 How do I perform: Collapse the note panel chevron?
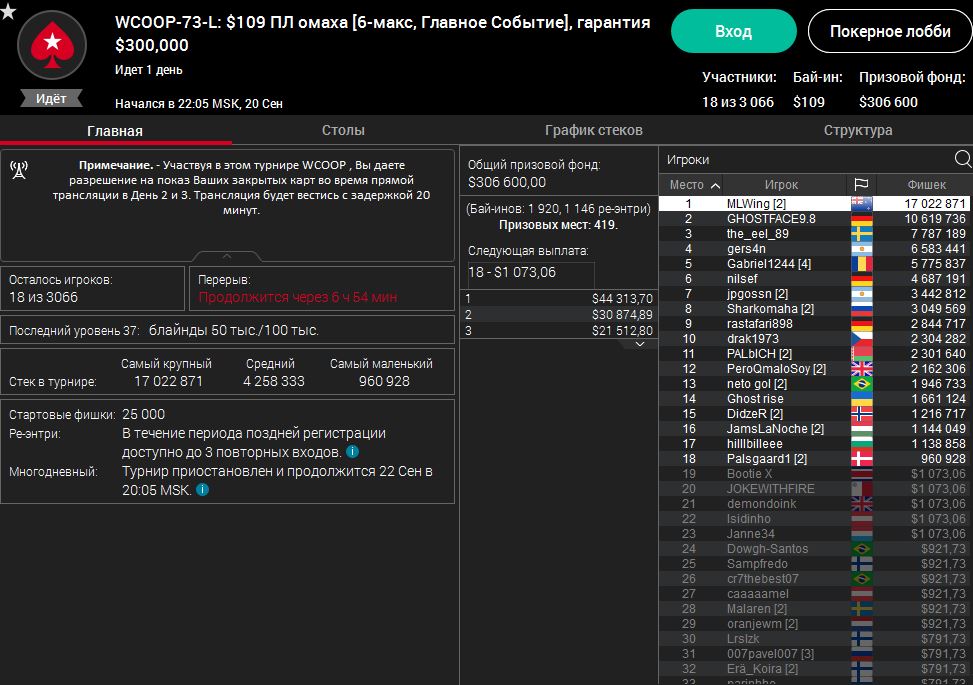point(227,256)
